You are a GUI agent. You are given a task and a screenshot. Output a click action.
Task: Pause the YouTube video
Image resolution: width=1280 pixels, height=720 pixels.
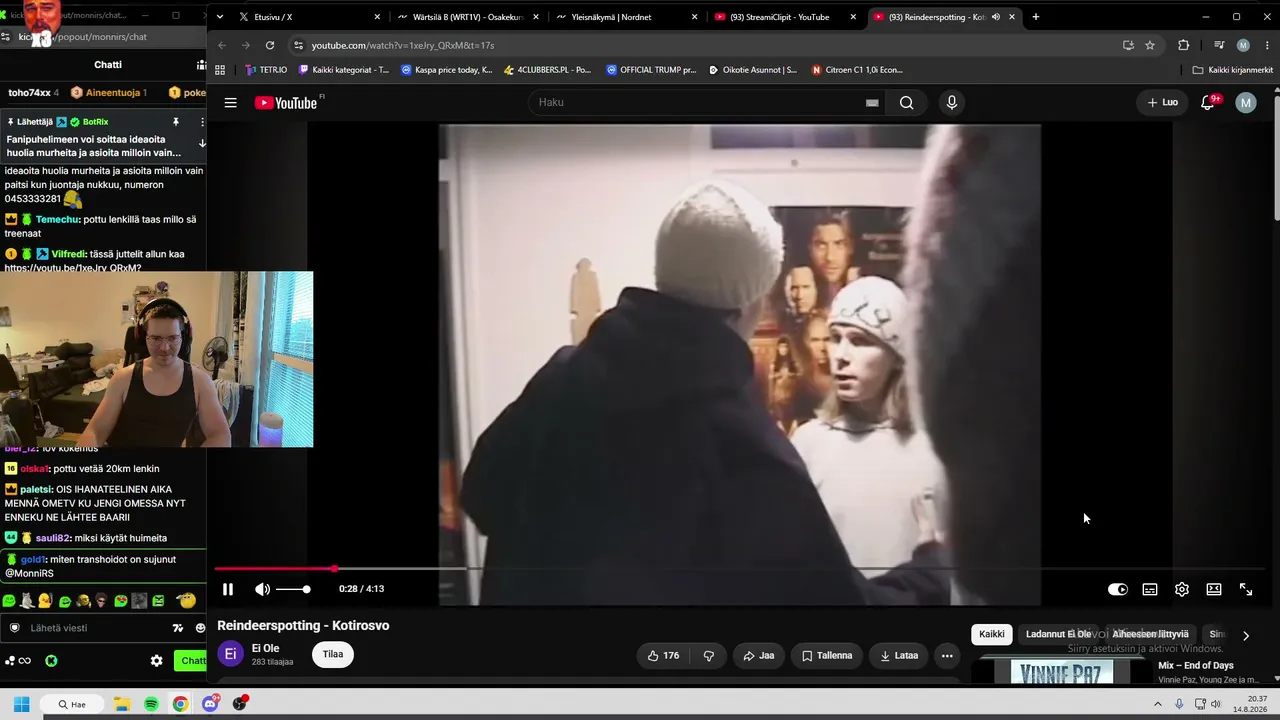[x=228, y=589]
